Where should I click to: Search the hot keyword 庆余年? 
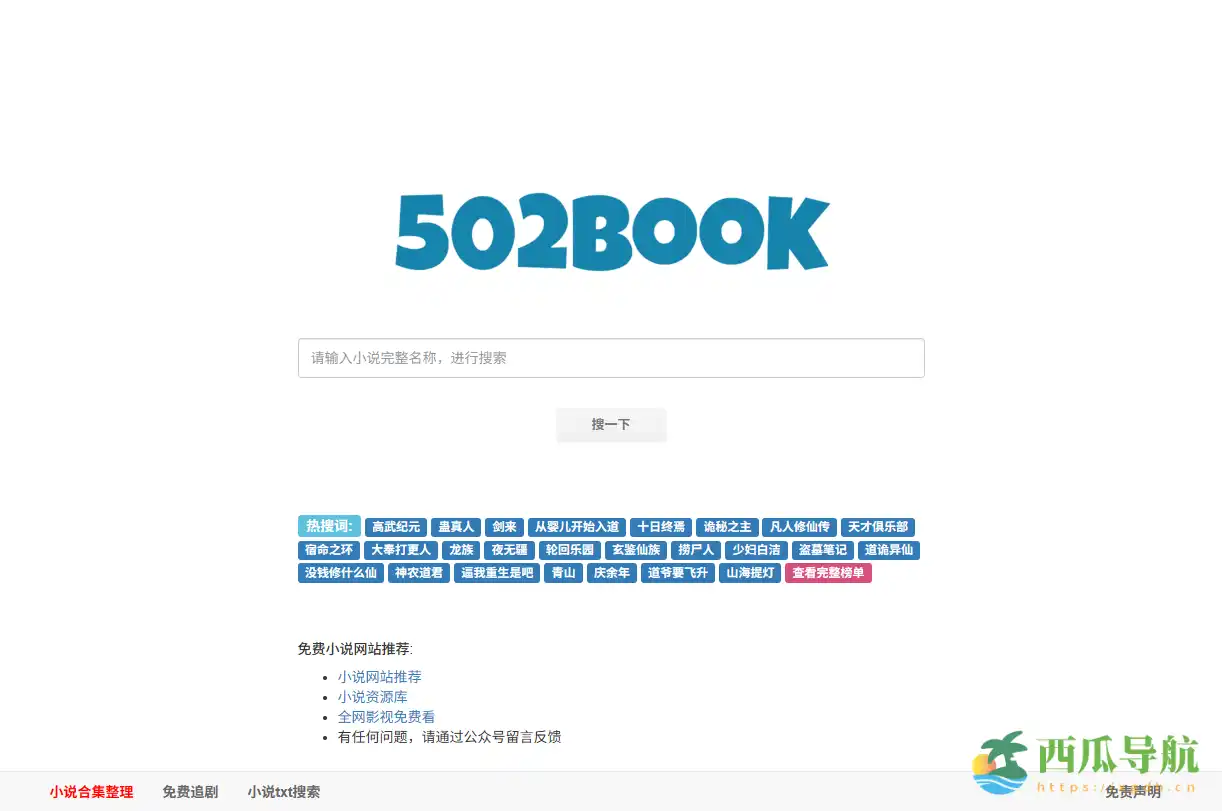611,573
